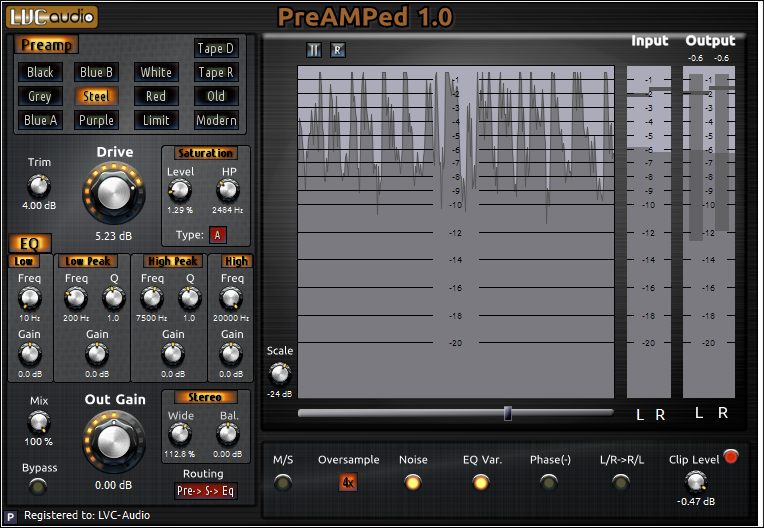Toggle the M/S mode switch
Image resolution: width=764 pixels, height=528 pixels.
click(283, 483)
